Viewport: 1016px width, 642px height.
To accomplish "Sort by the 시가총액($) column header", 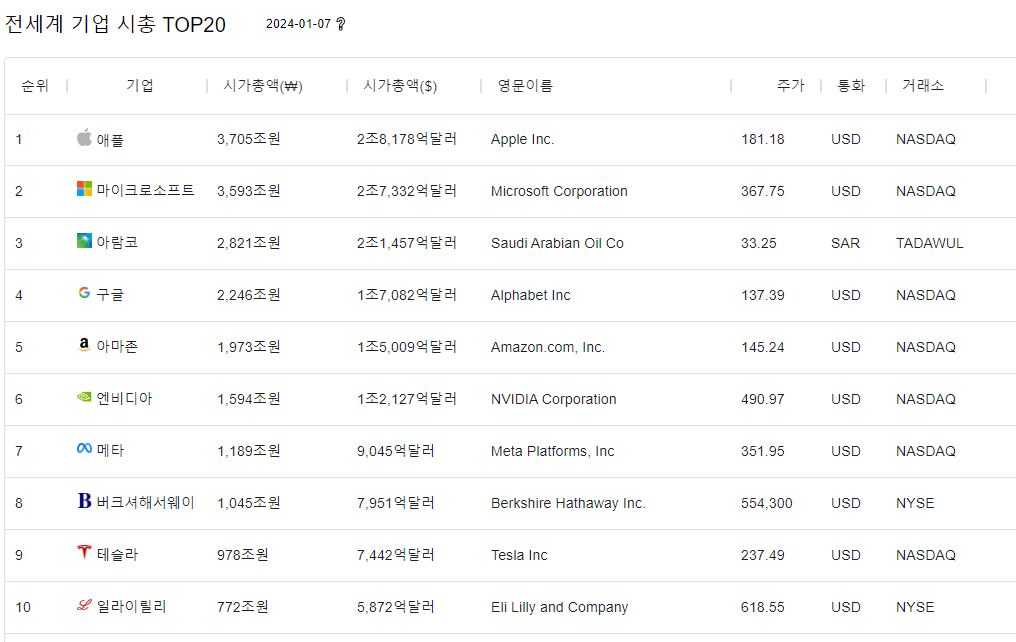I will (x=400, y=86).
